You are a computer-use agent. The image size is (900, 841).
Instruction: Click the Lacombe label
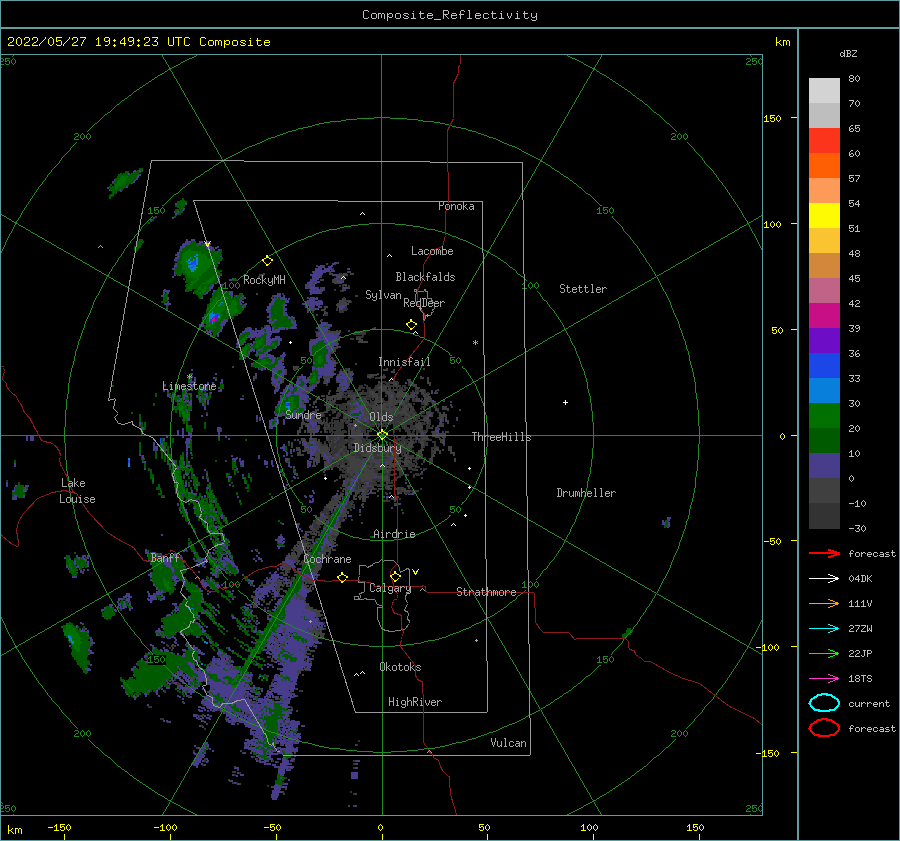tap(432, 251)
